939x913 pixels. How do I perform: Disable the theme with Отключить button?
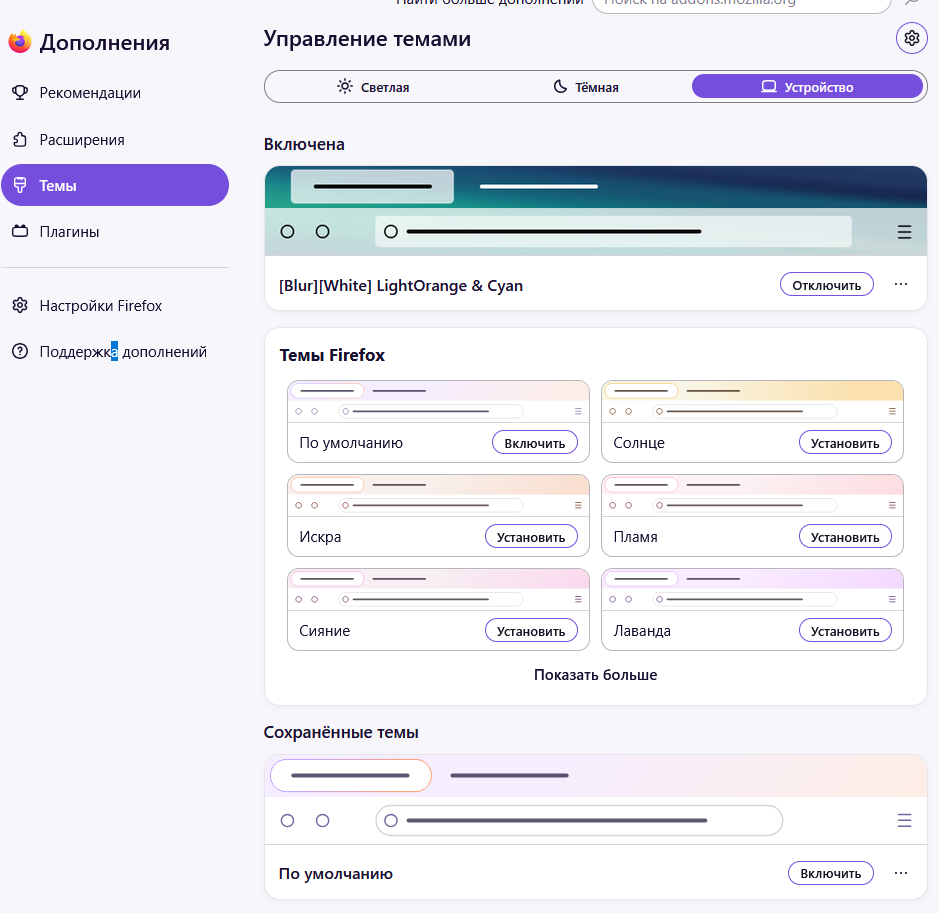(x=826, y=285)
